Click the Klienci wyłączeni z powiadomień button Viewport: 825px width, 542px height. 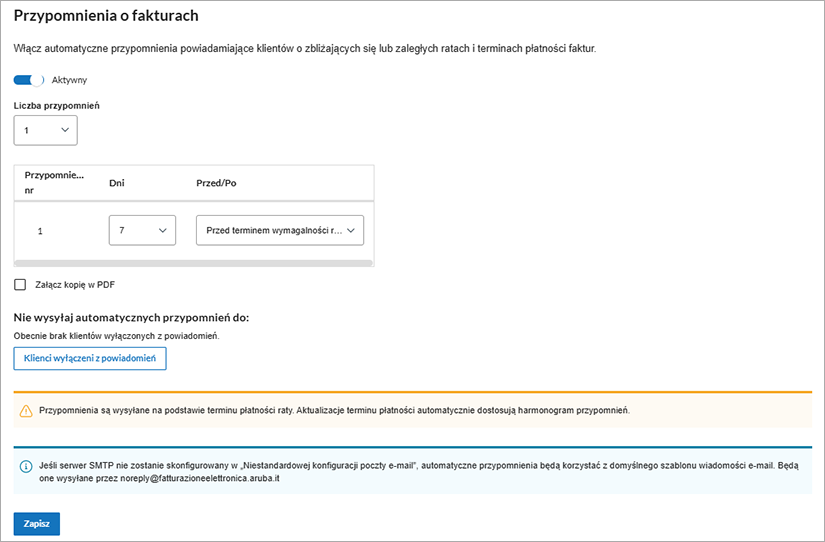[x=90, y=358]
